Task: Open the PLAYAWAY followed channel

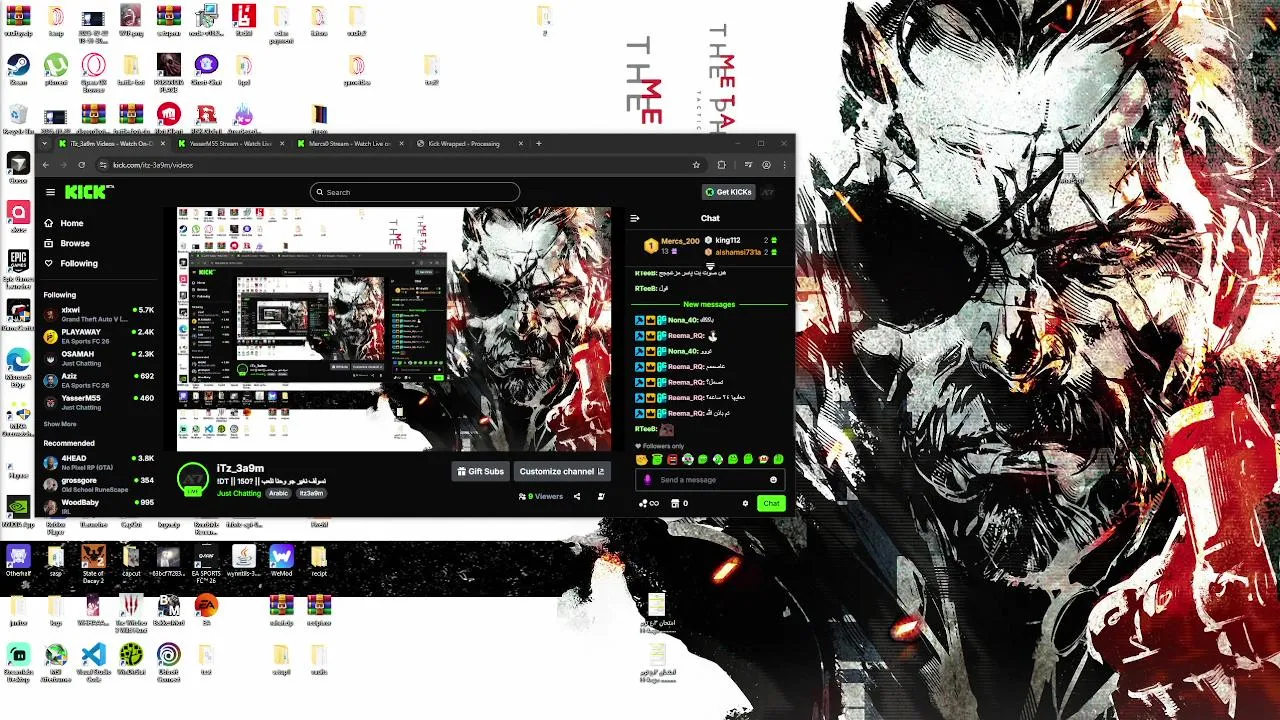Action: coord(99,336)
